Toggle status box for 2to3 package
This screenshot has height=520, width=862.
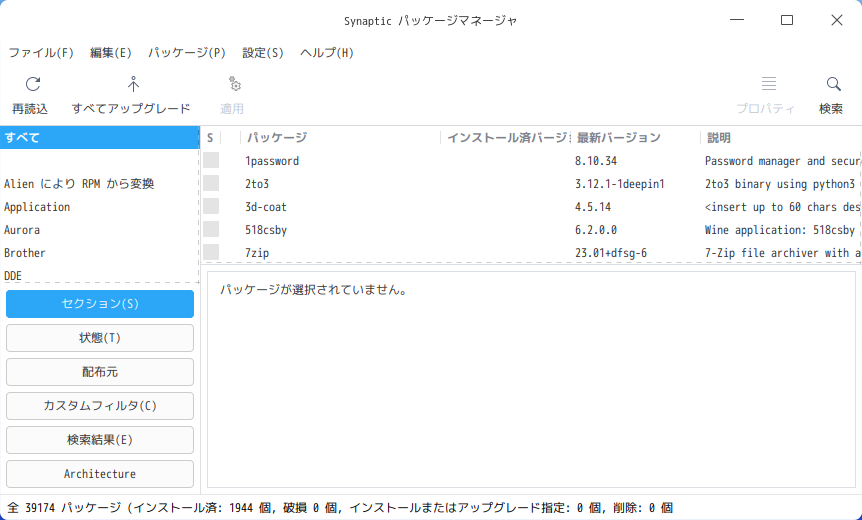click(211, 184)
